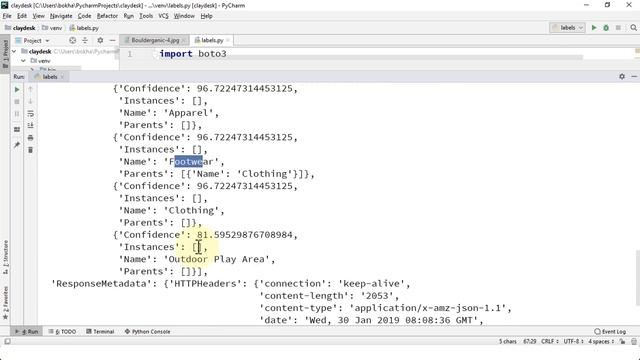Click claydesk breadcrumb in navigation bar

20,28
